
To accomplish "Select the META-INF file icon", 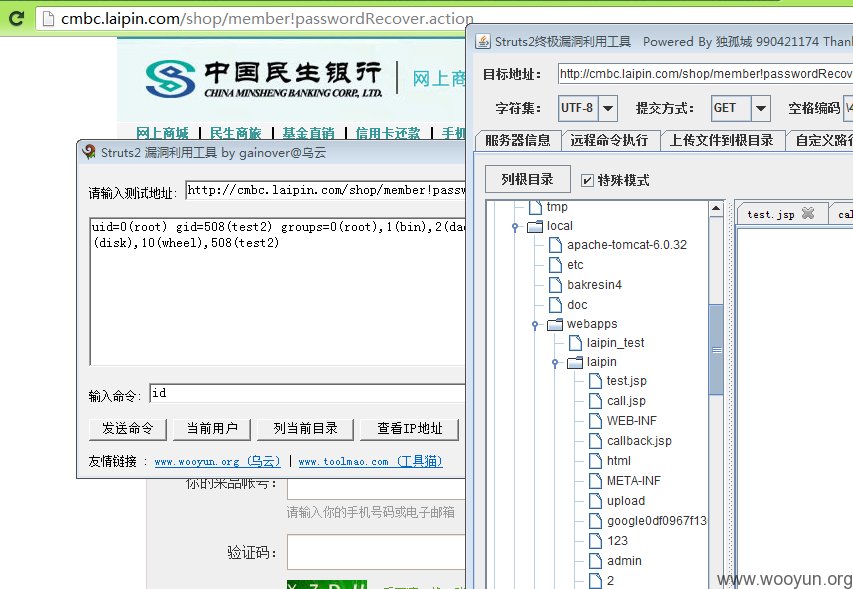I will 595,481.
